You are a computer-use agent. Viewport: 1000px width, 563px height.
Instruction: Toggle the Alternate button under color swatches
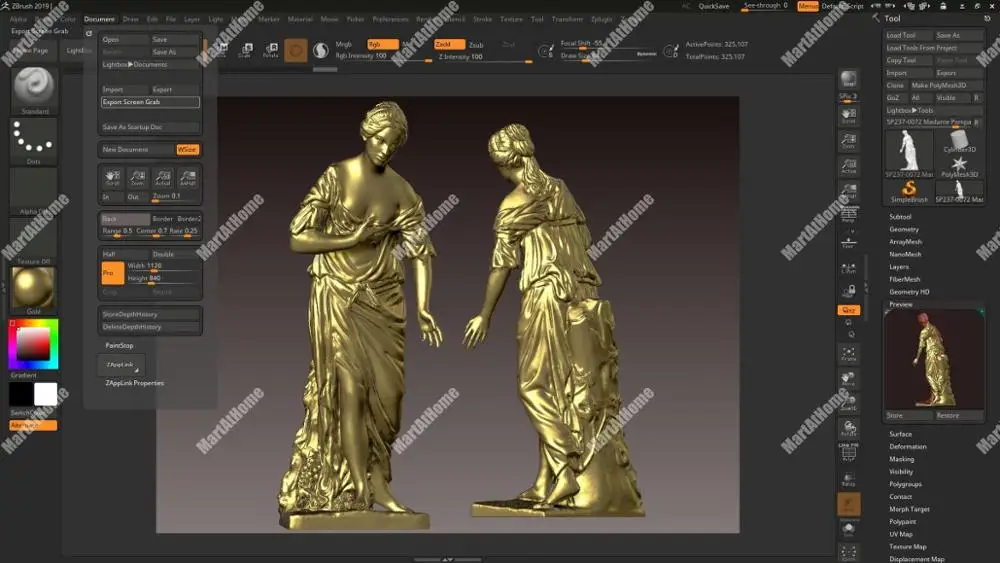pos(33,425)
